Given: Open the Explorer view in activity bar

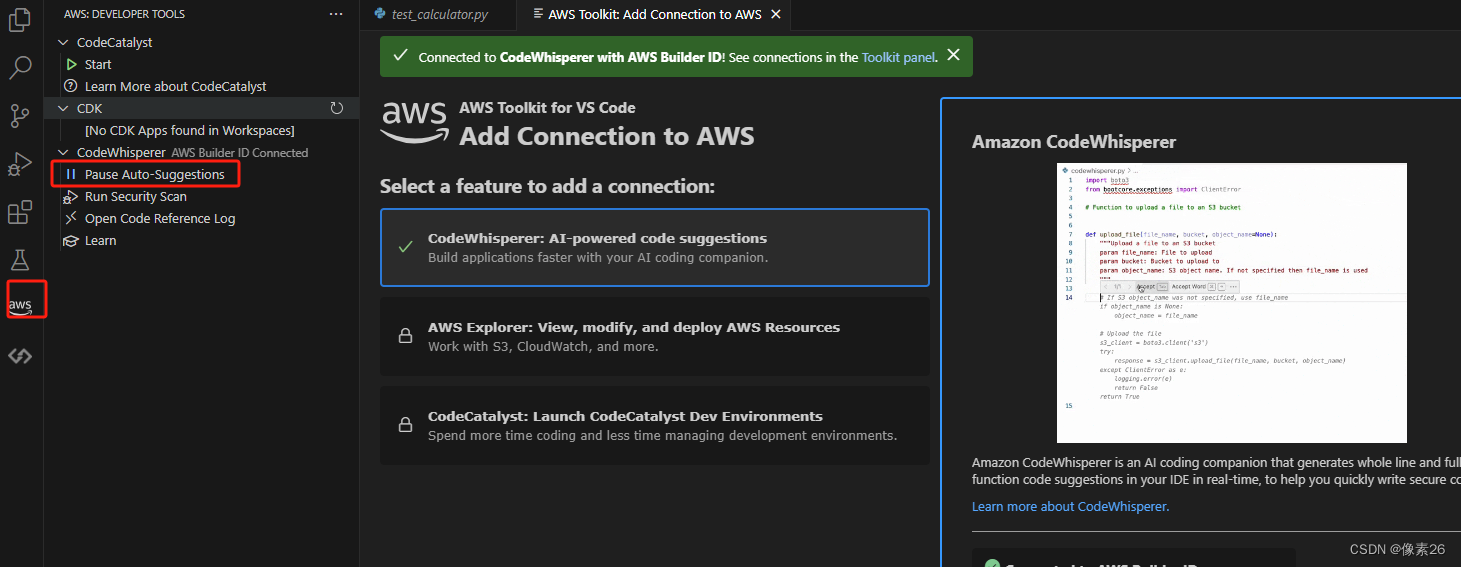Looking at the screenshot, I should click(20, 19).
